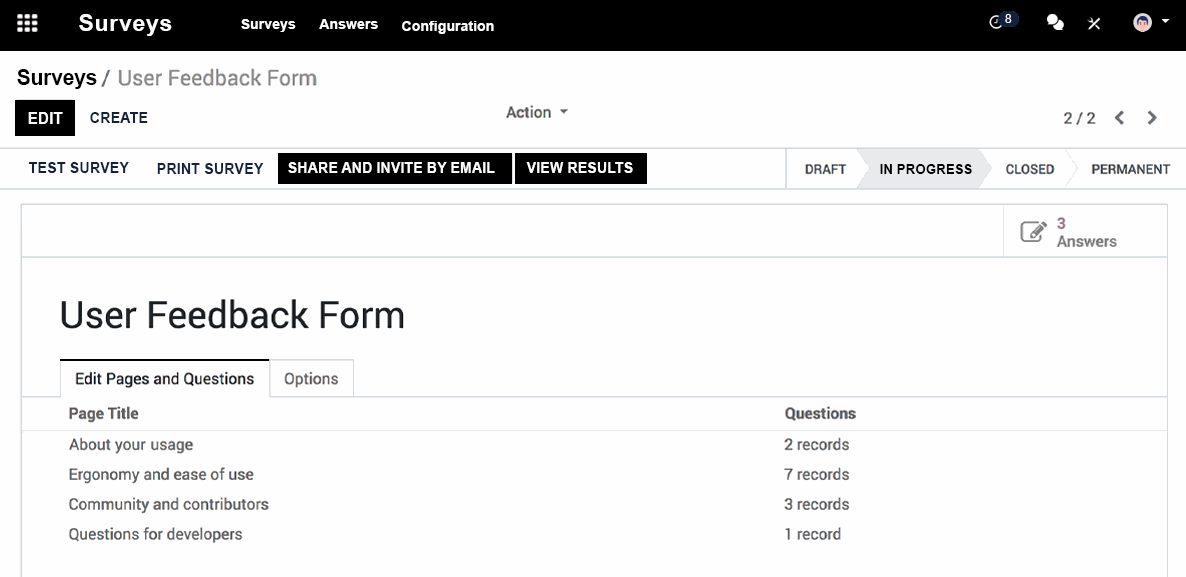Image resolution: width=1186 pixels, height=577 pixels.
Task: Open the Configuration menu
Action: pos(447,26)
